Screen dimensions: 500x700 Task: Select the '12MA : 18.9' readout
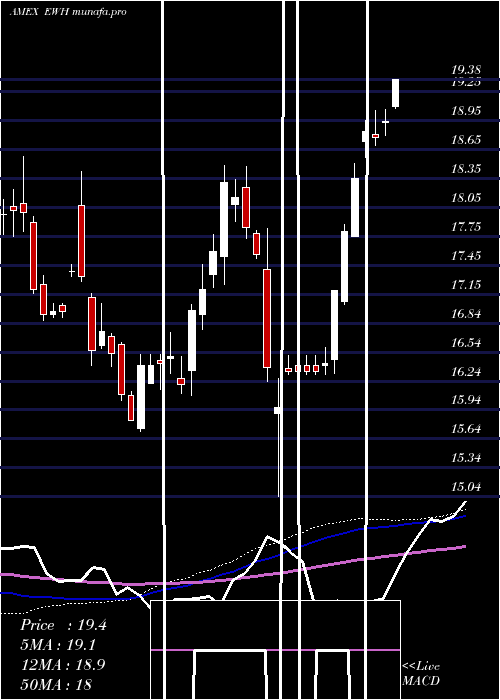63,665
